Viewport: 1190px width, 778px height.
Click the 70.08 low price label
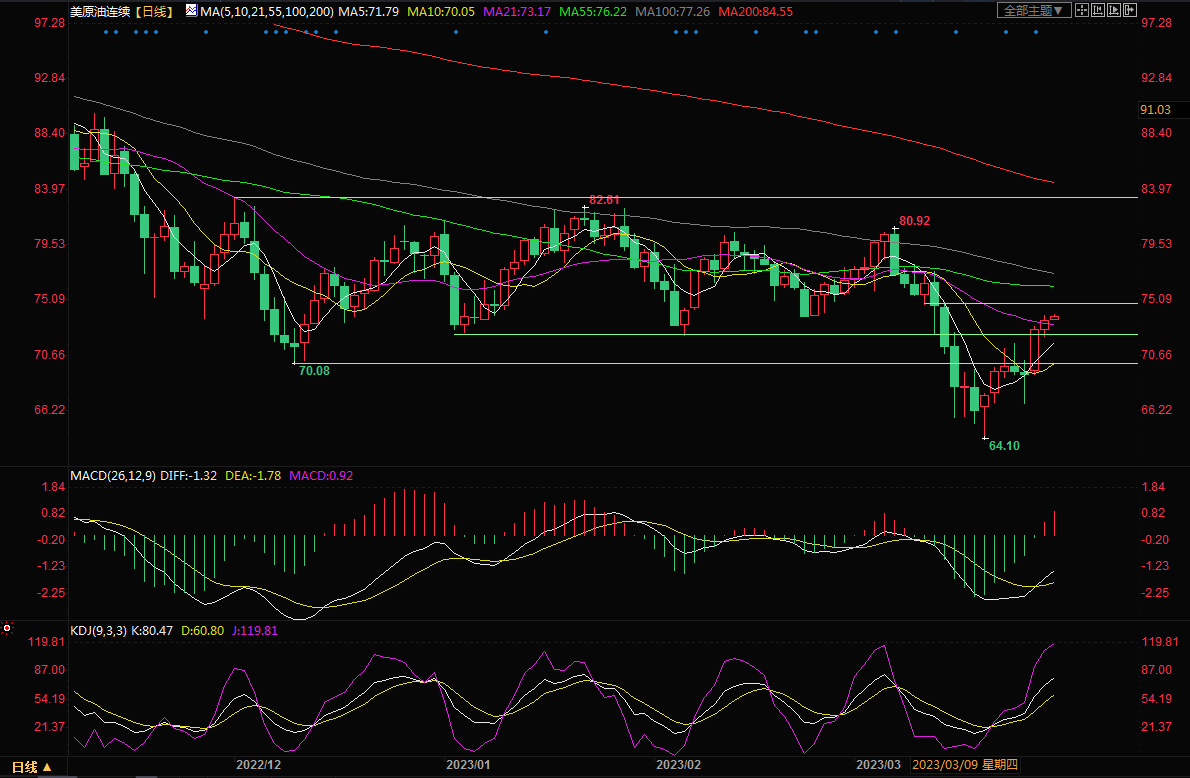coord(314,371)
